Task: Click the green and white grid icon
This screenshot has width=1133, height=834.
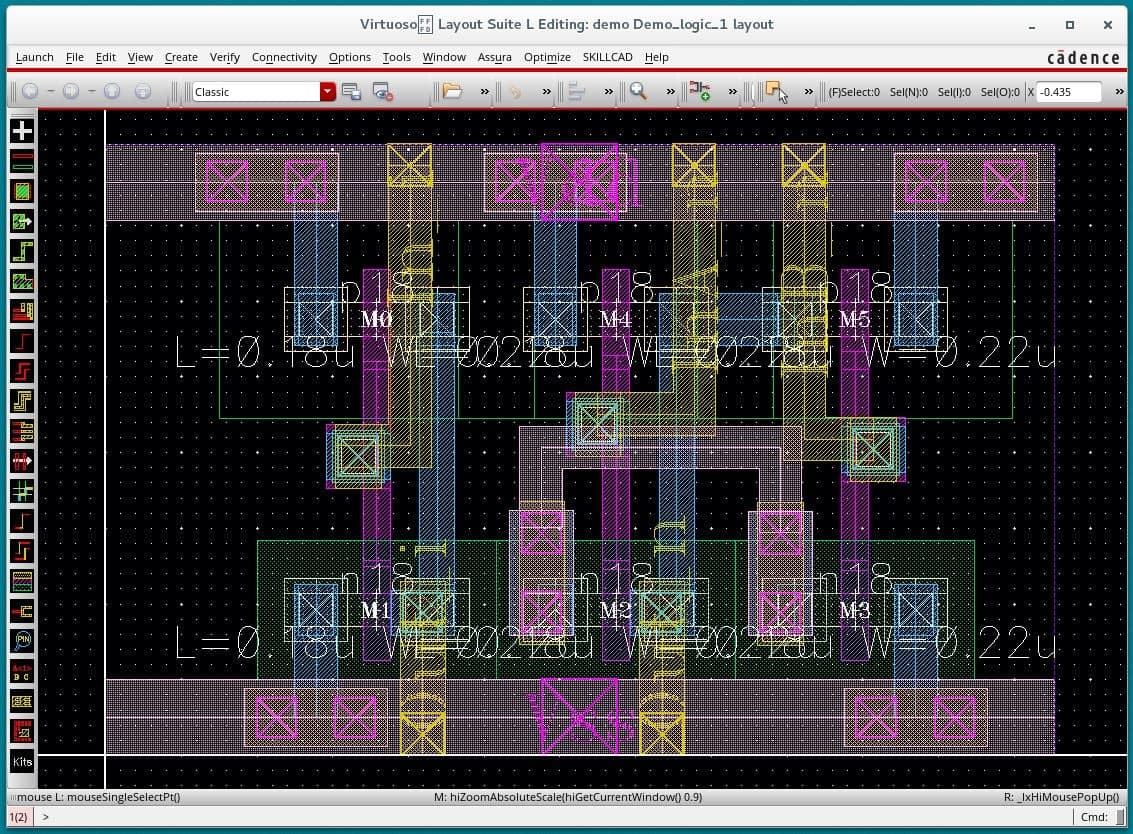Action: tap(21, 491)
